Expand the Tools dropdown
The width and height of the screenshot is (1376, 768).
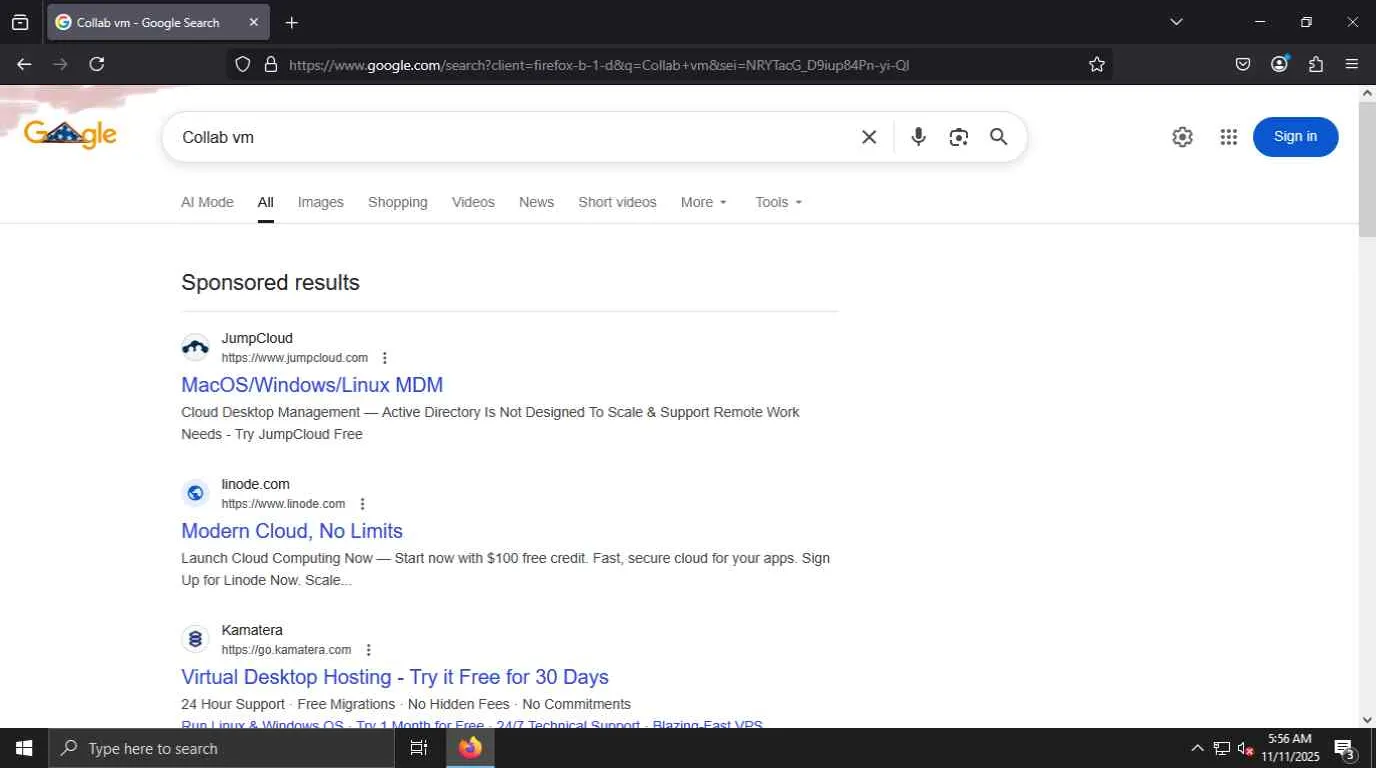coord(779,202)
